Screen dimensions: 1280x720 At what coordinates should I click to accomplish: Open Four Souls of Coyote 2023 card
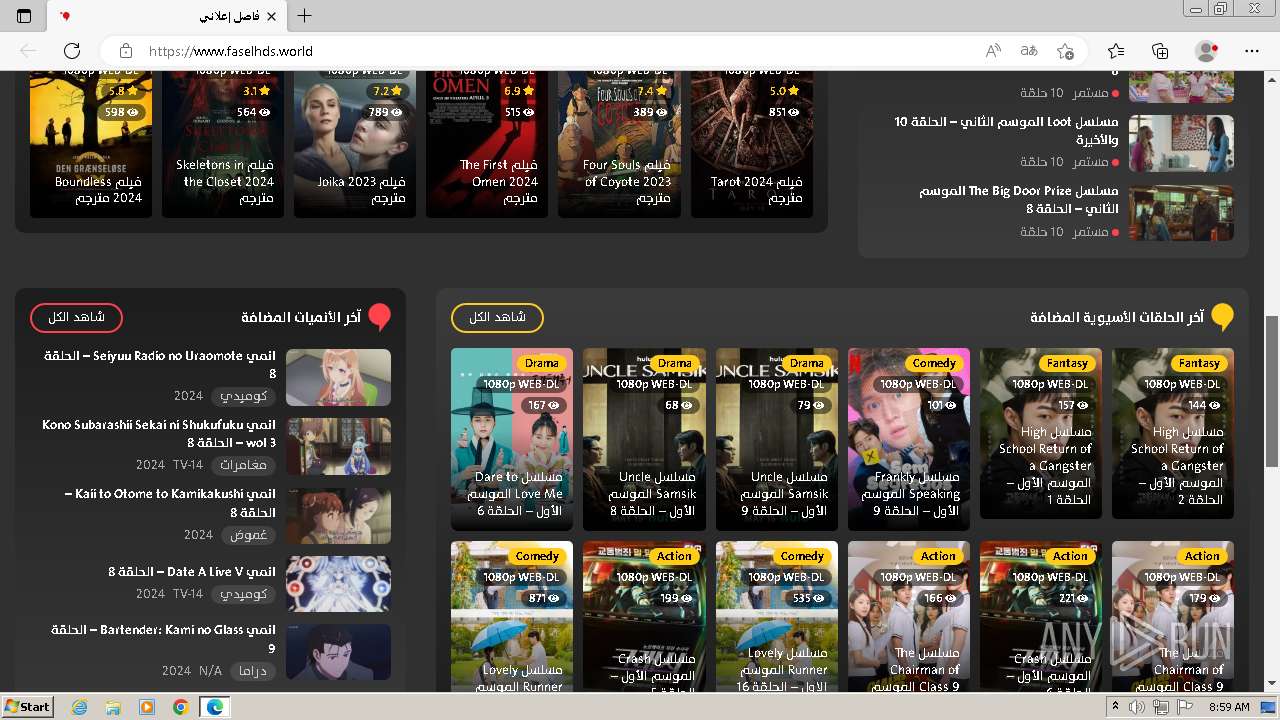coord(619,143)
